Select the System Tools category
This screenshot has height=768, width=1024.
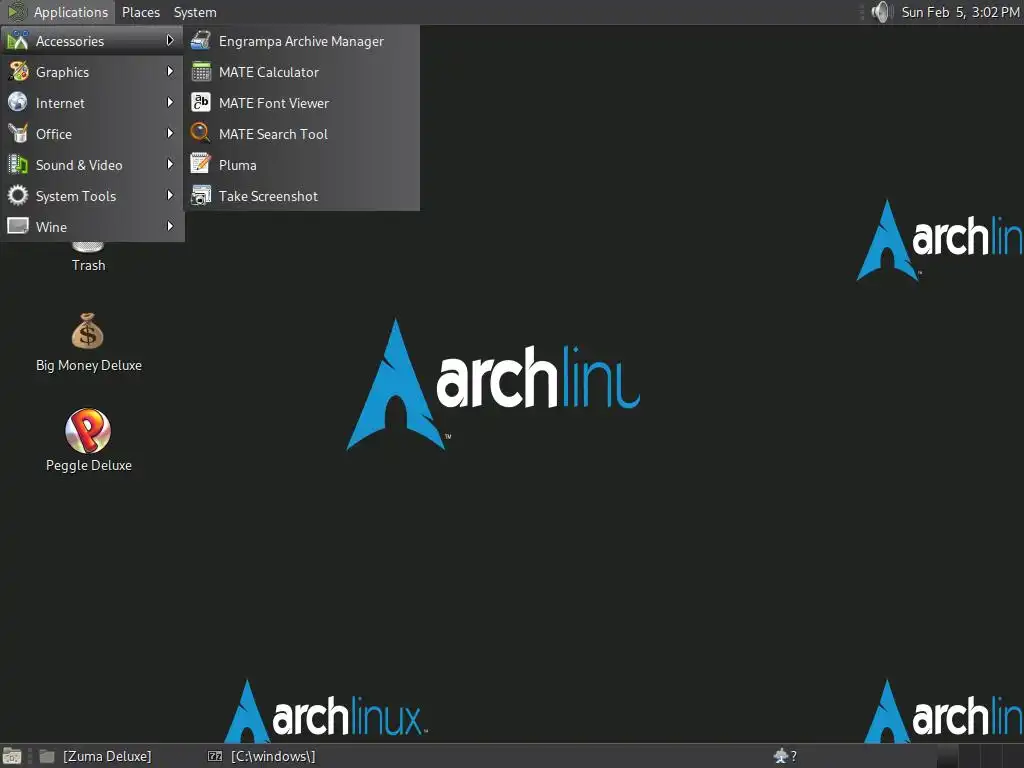click(92, 196)
